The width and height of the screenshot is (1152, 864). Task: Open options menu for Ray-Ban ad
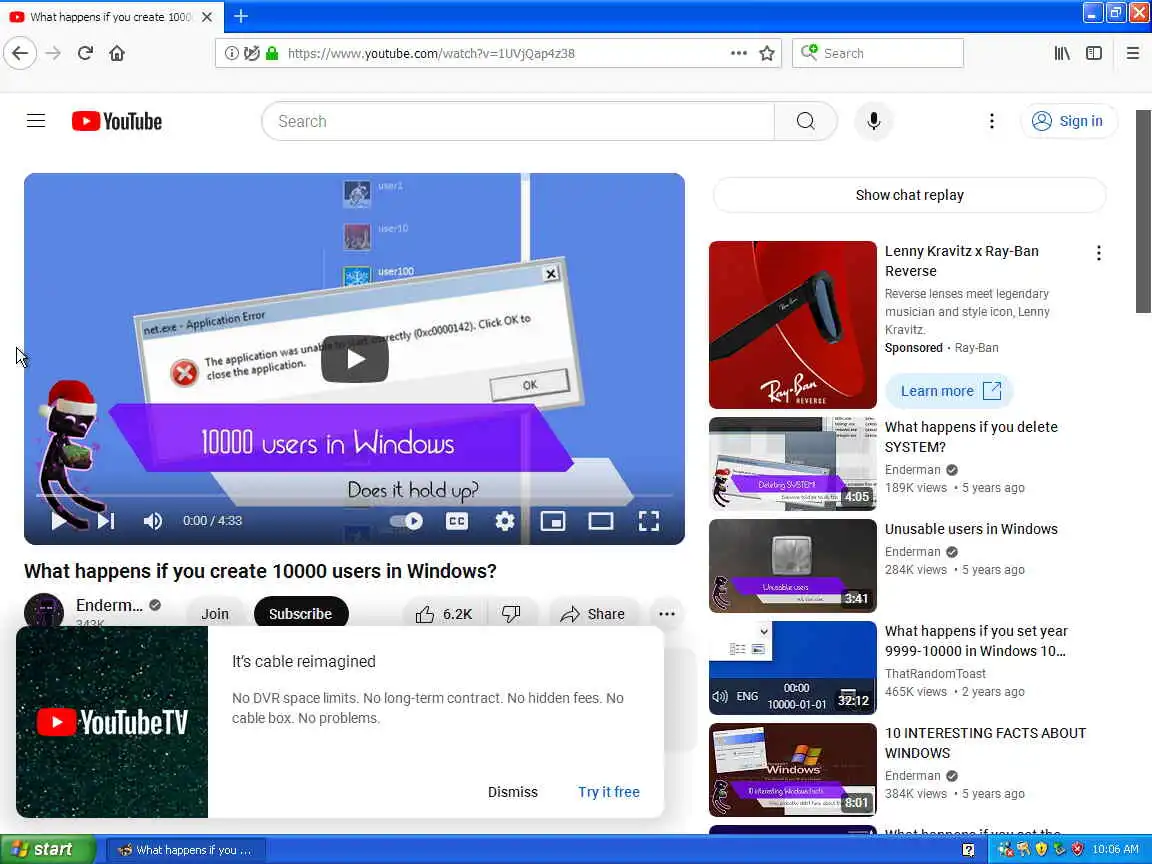[x=1098, y=253]
